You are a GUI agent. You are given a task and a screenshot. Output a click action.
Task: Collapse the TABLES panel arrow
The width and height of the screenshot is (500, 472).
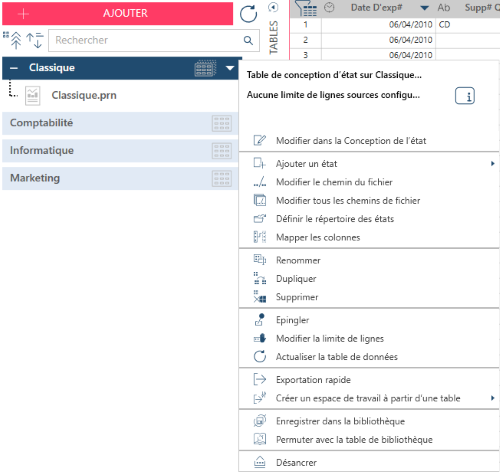(273, 7)
